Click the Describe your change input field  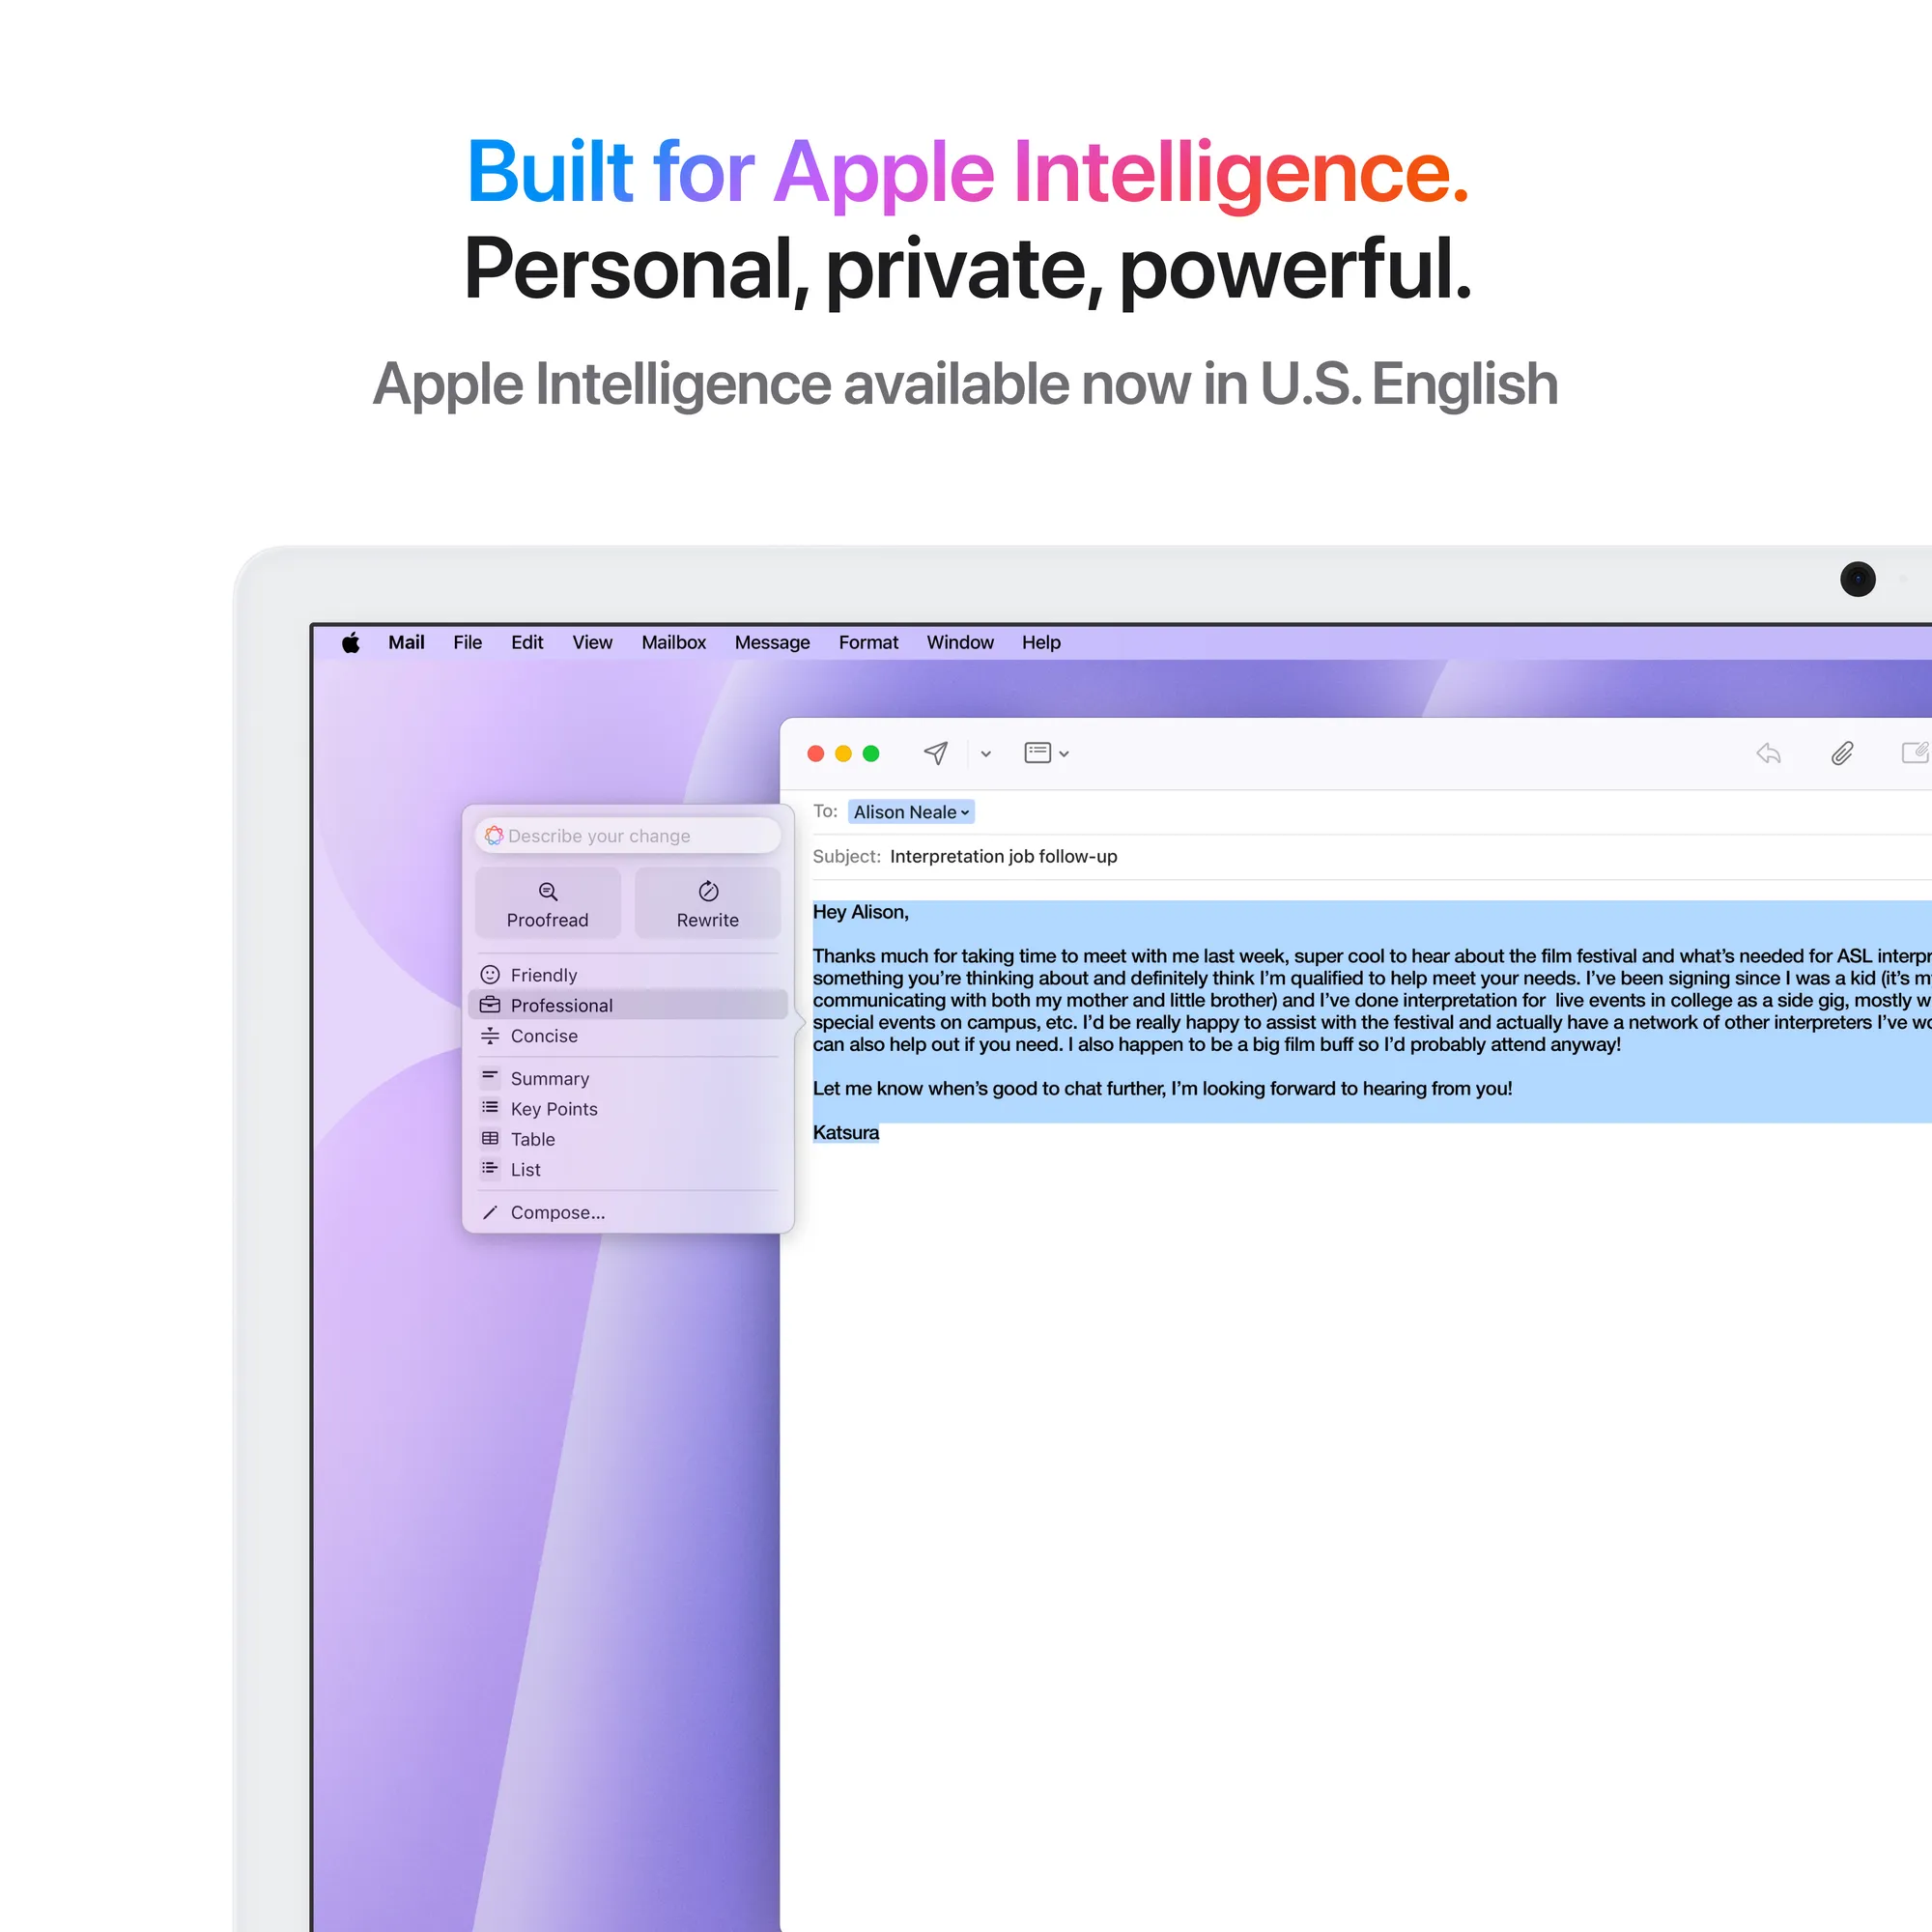coord(626,834)
